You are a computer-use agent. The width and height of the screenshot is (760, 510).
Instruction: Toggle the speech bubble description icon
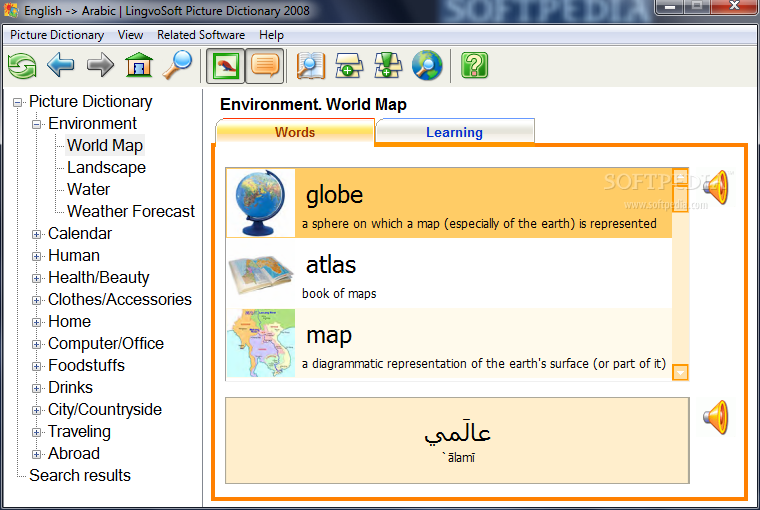[265, 65]
